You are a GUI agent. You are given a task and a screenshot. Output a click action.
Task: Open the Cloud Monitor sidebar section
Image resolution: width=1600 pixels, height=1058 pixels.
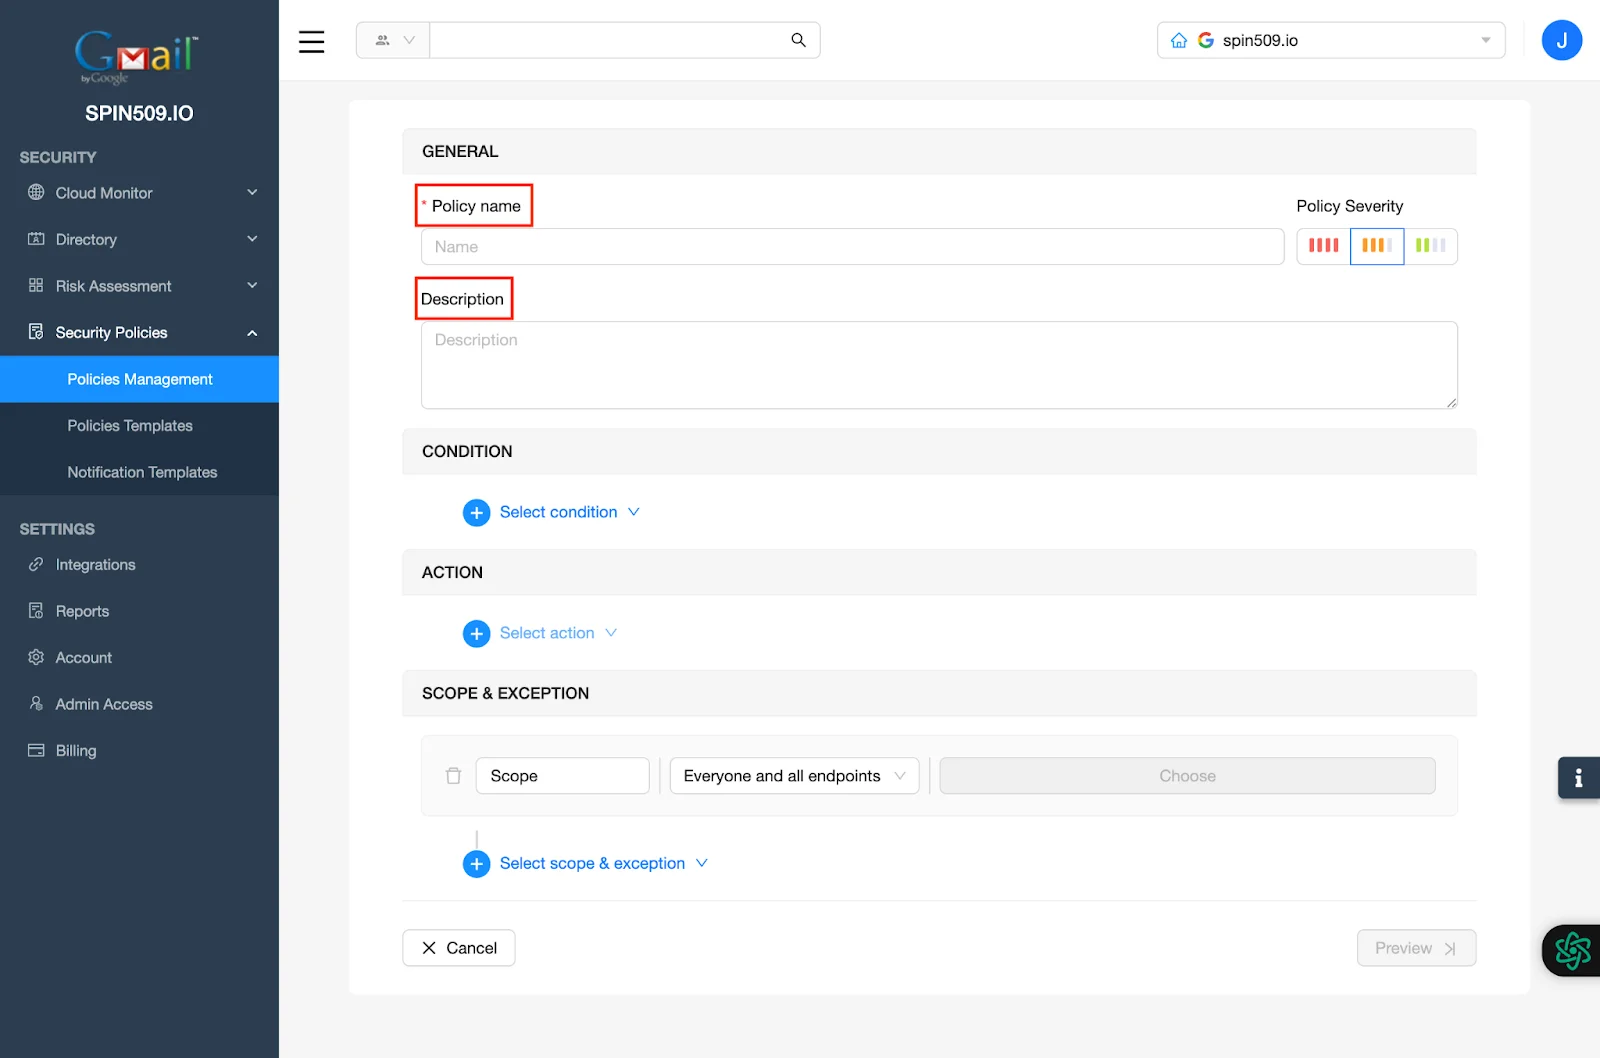tap(37, 192)
